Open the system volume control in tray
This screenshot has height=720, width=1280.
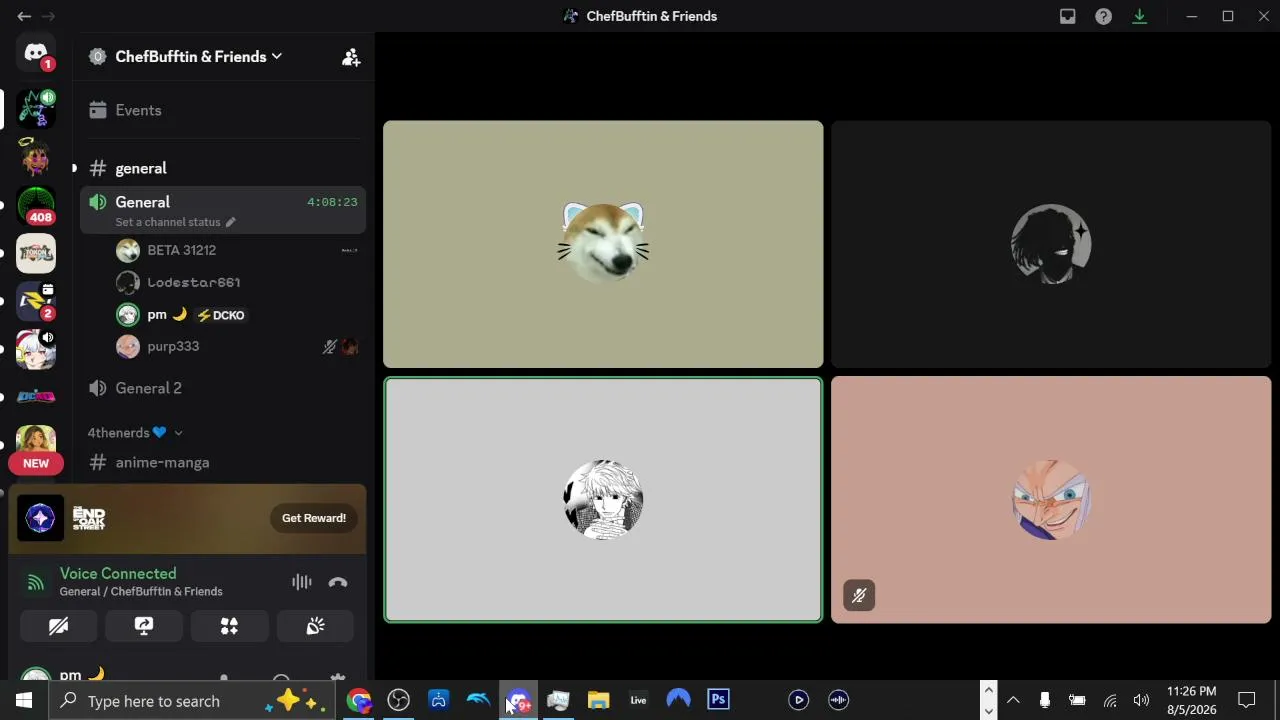pyautogui.click(x=1141, y=700)
